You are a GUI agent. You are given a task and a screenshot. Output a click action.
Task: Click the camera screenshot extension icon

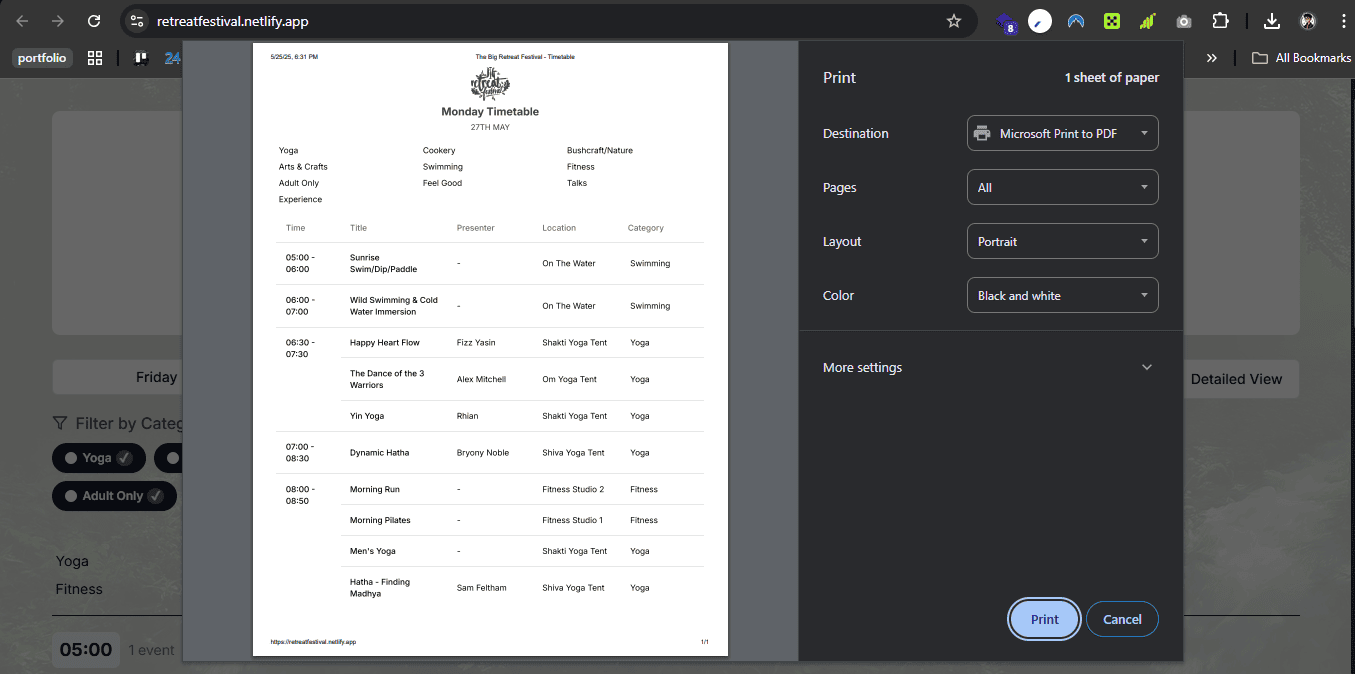coord(1184,21)
